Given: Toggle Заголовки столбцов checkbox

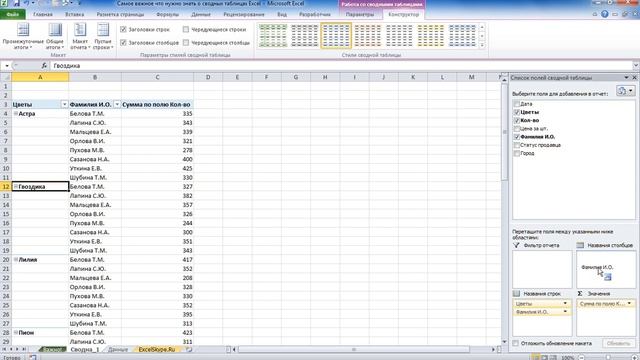Looking at the screenshot, I should (123, 42).
